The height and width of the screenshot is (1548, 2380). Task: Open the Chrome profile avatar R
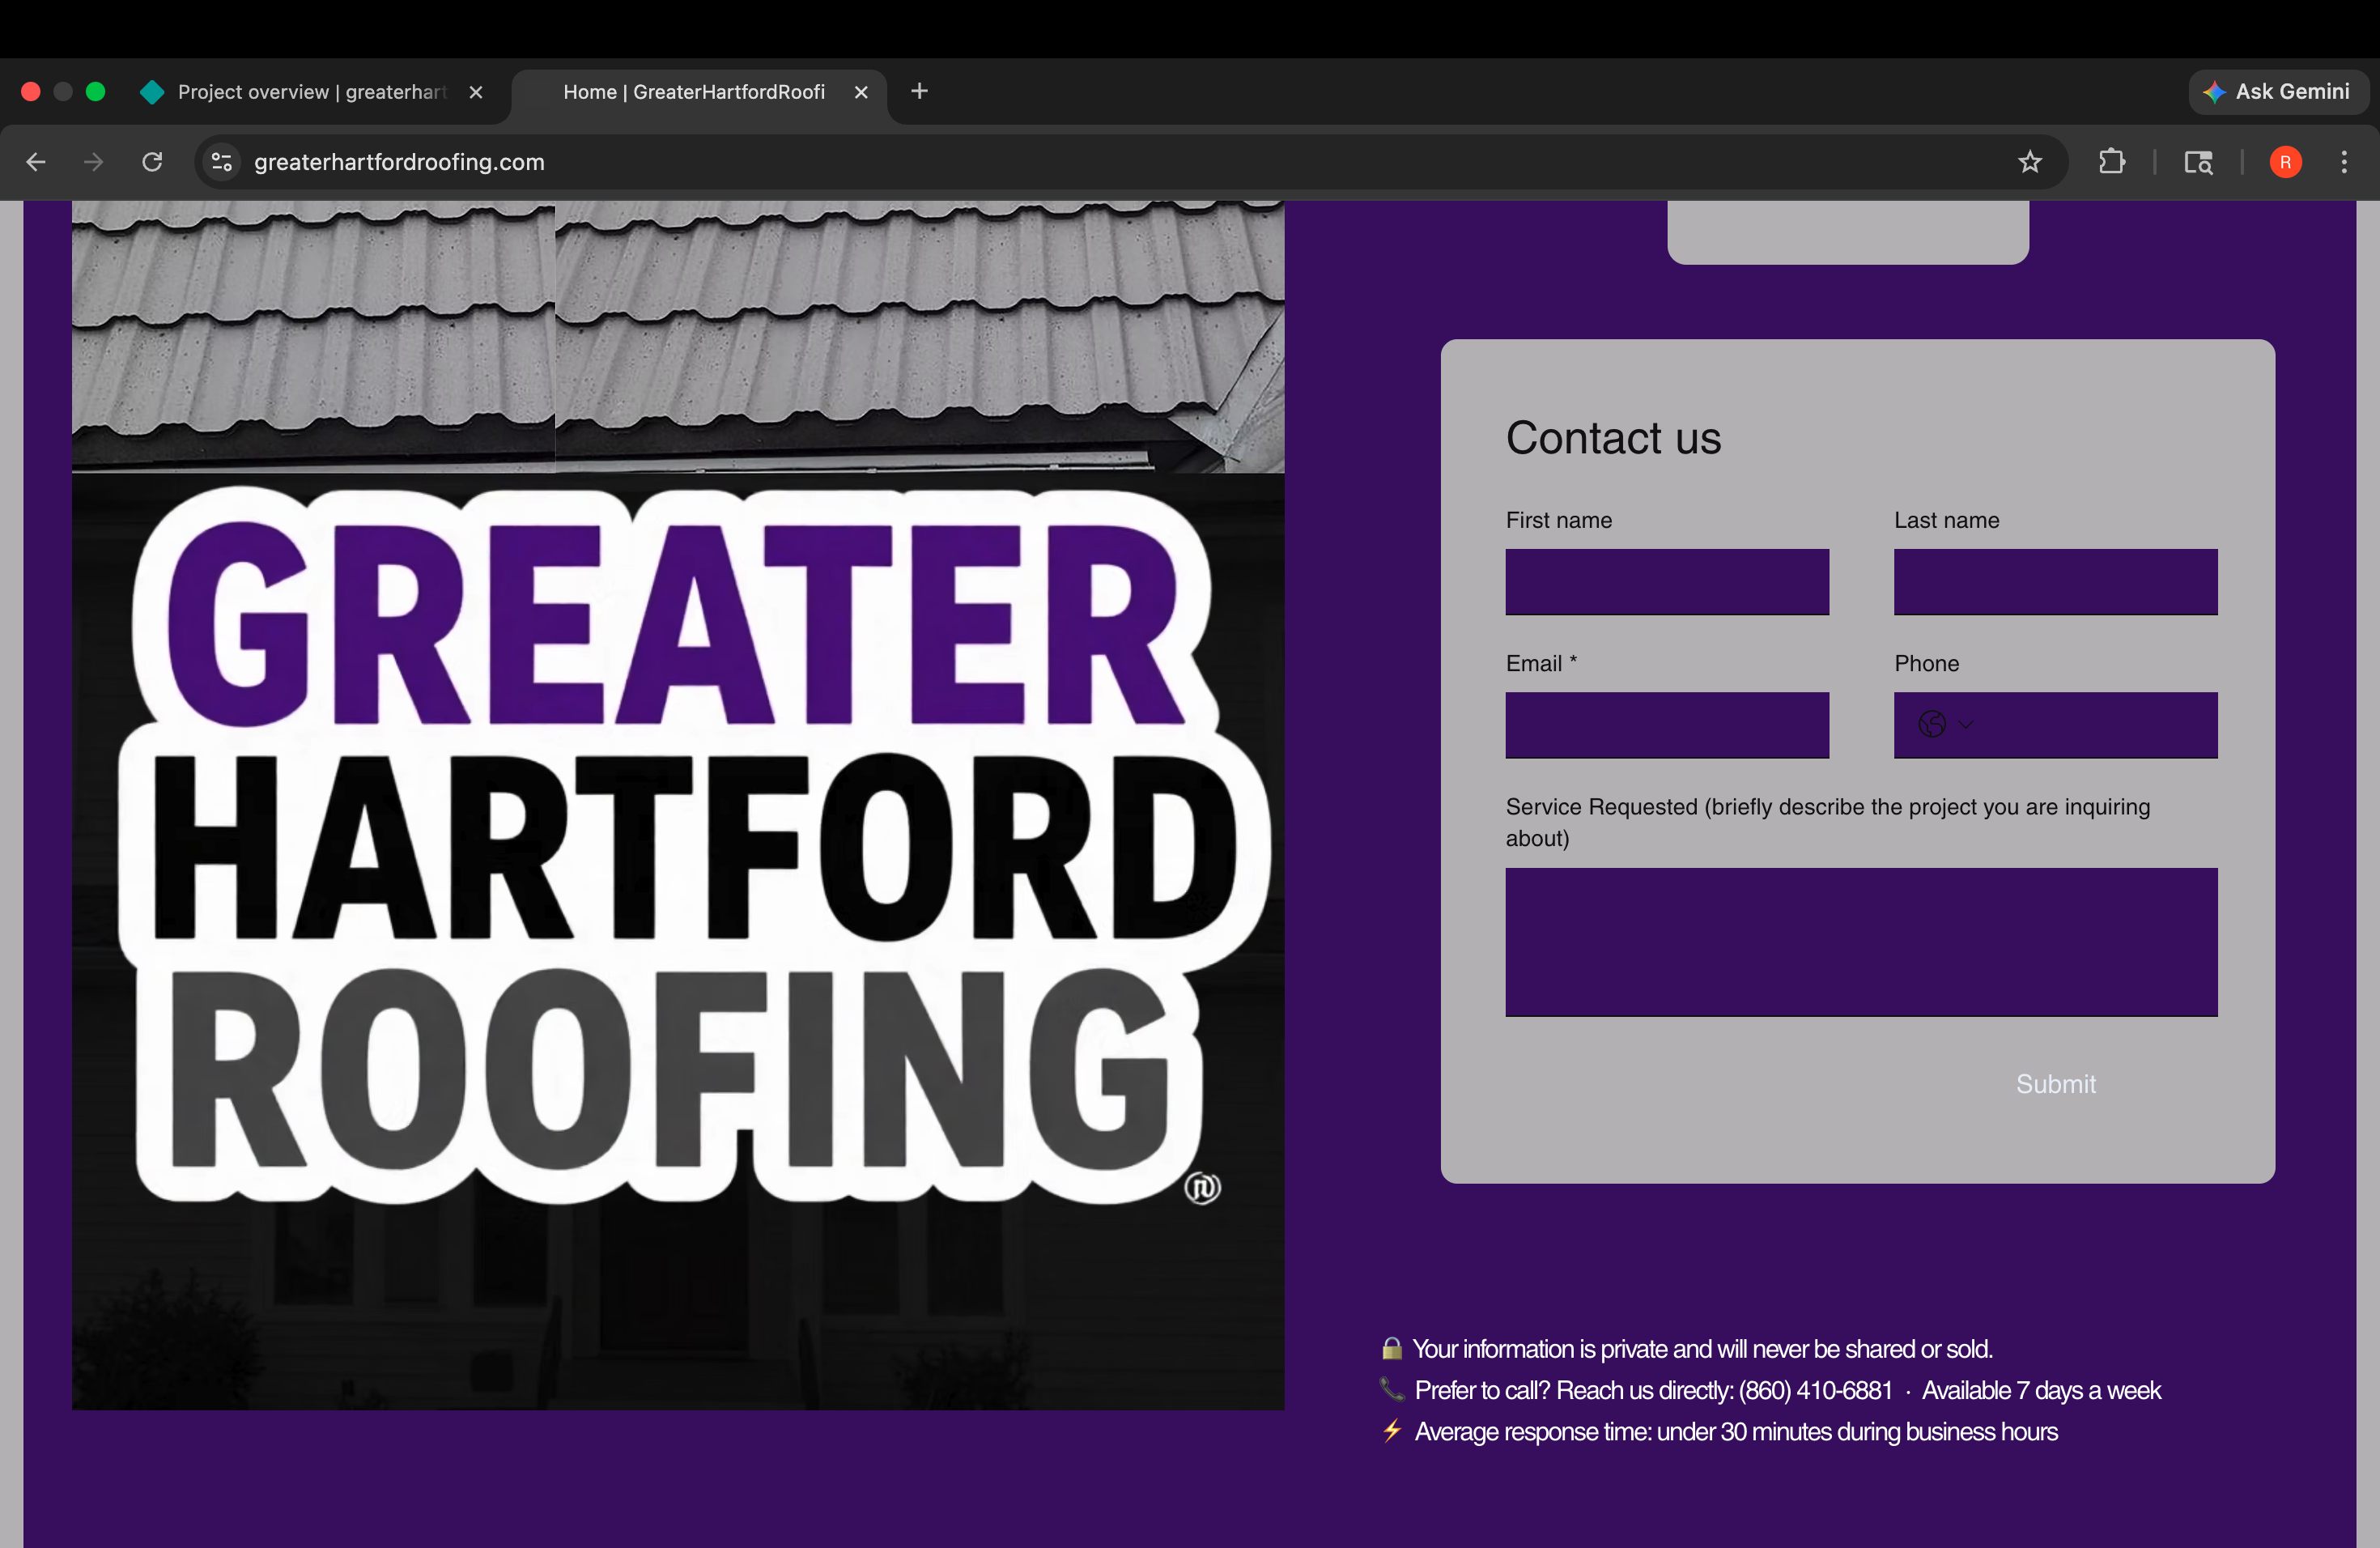tap(2285, 162)
